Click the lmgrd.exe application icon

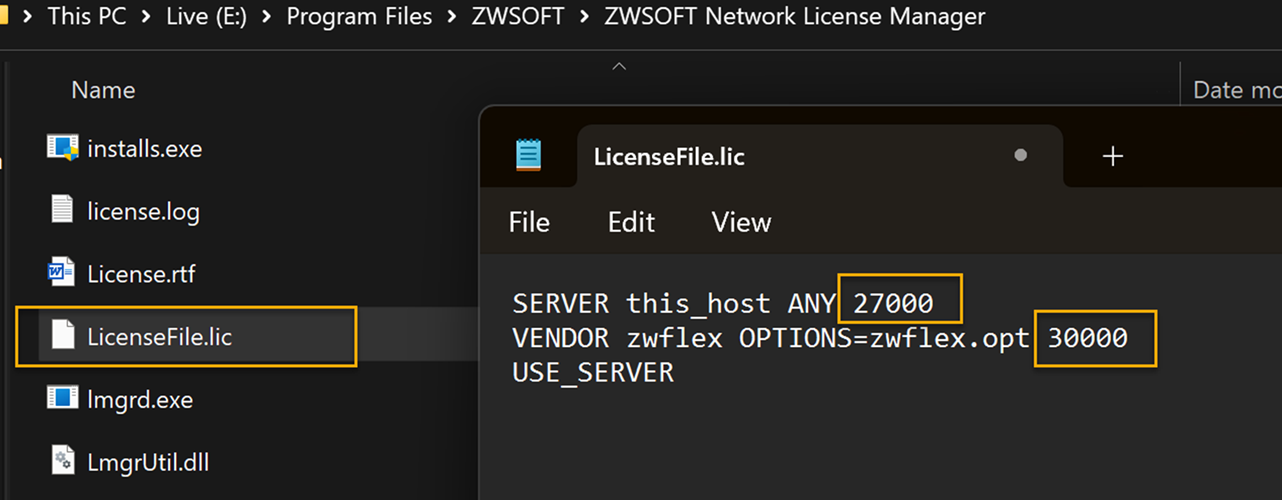tap(63, 399)
